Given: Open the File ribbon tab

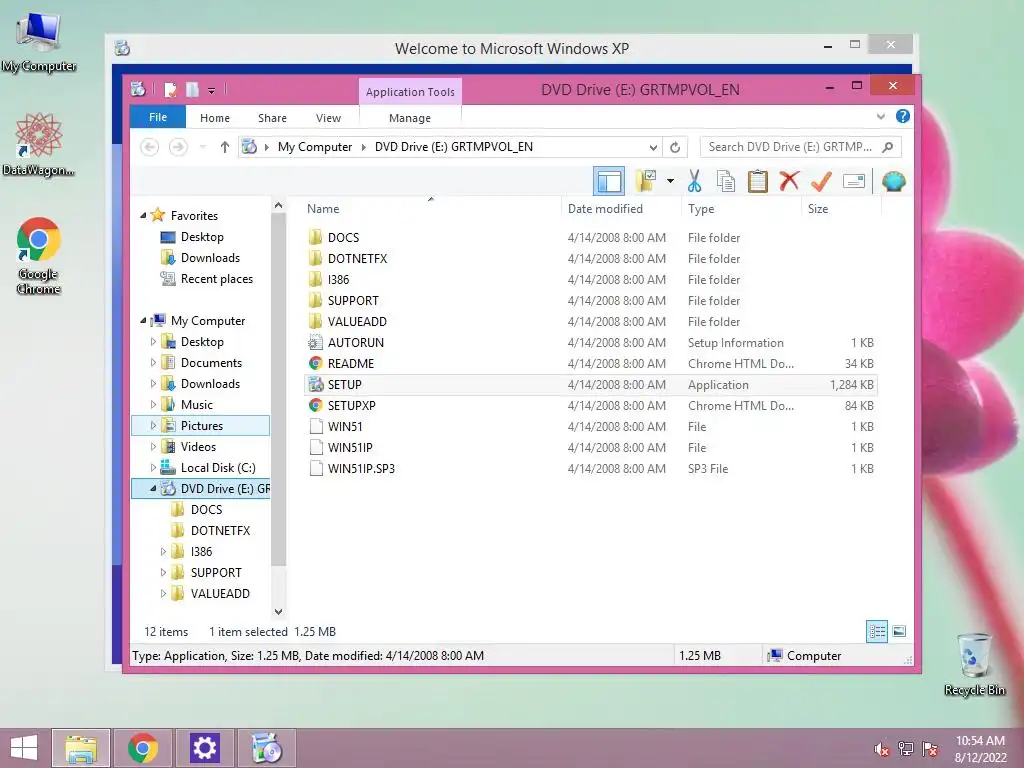Looking at the screenshot, I should tap(158, 118).
